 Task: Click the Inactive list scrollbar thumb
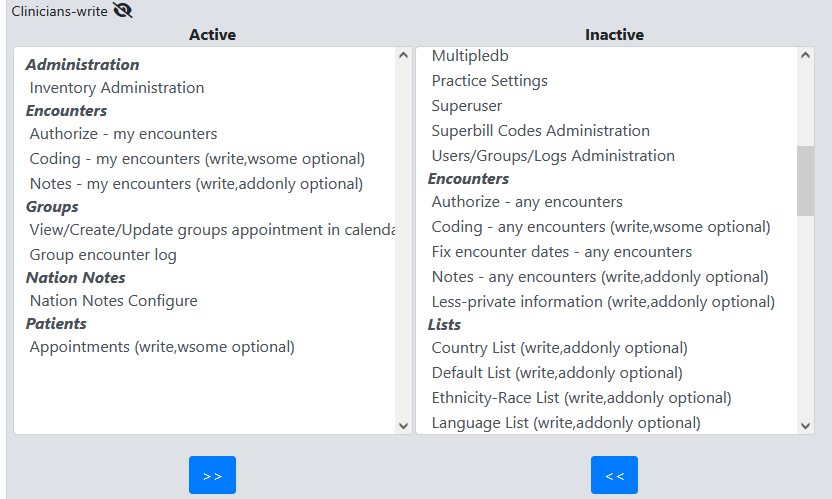pos(805,181)
